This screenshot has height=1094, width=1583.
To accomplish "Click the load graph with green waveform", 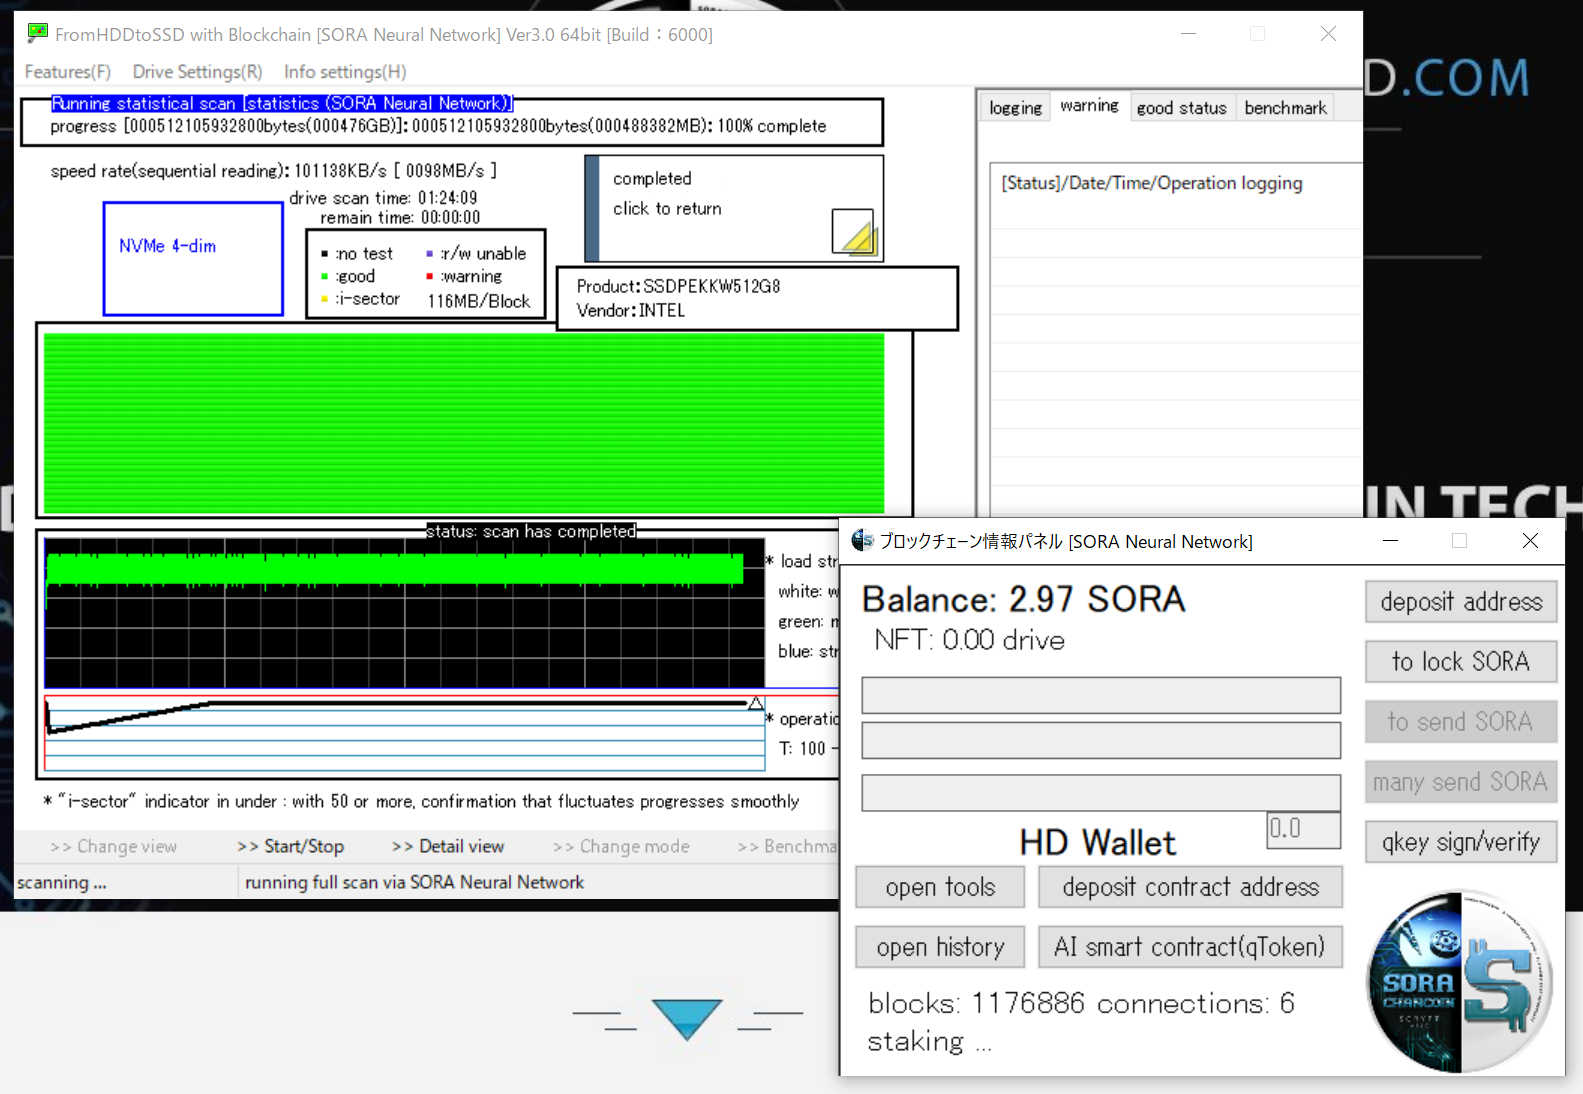I will 404,613.
